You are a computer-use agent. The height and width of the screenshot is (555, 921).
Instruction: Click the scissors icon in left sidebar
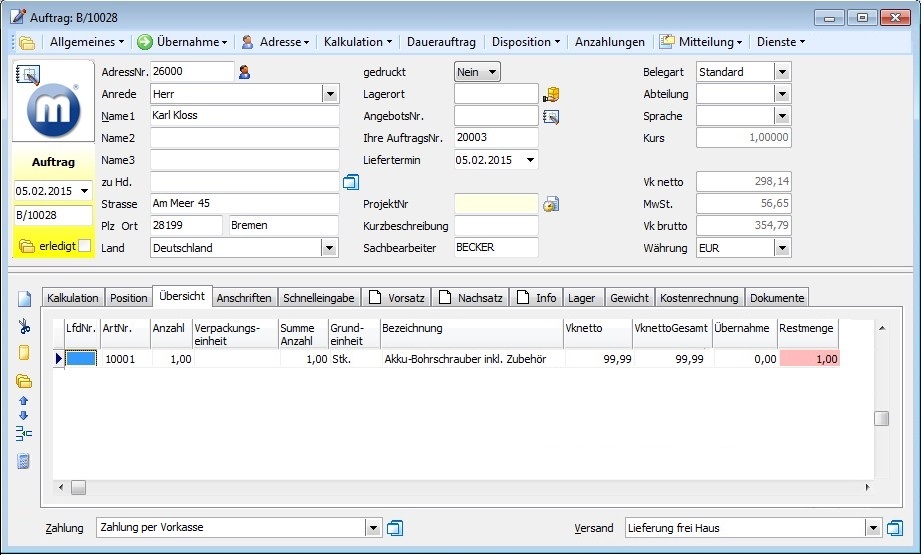[x=25, y=325]
